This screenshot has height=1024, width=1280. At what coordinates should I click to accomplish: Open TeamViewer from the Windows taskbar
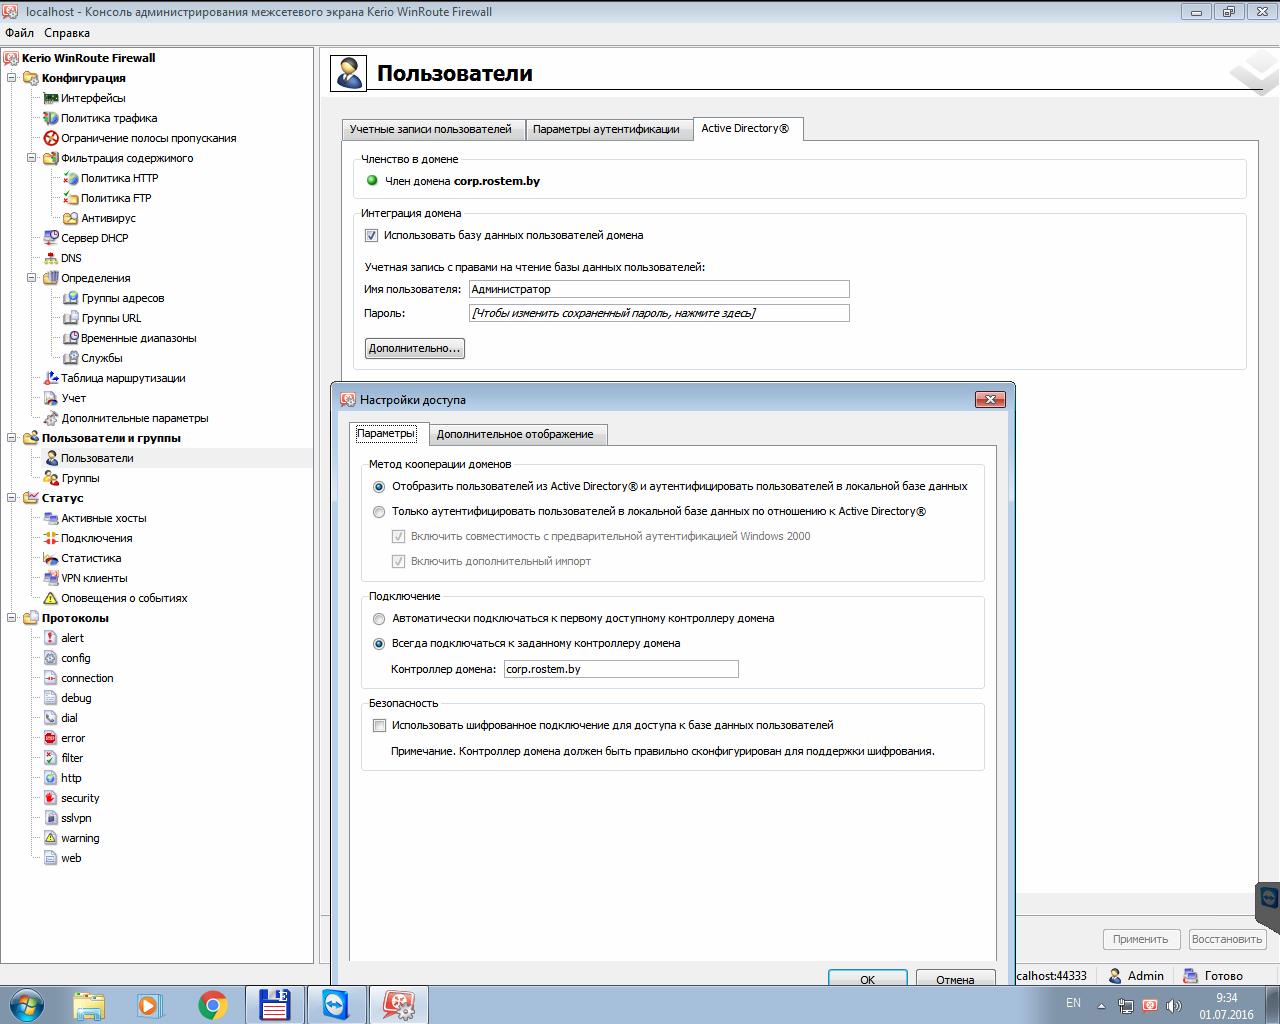(x=336, y=1005)
